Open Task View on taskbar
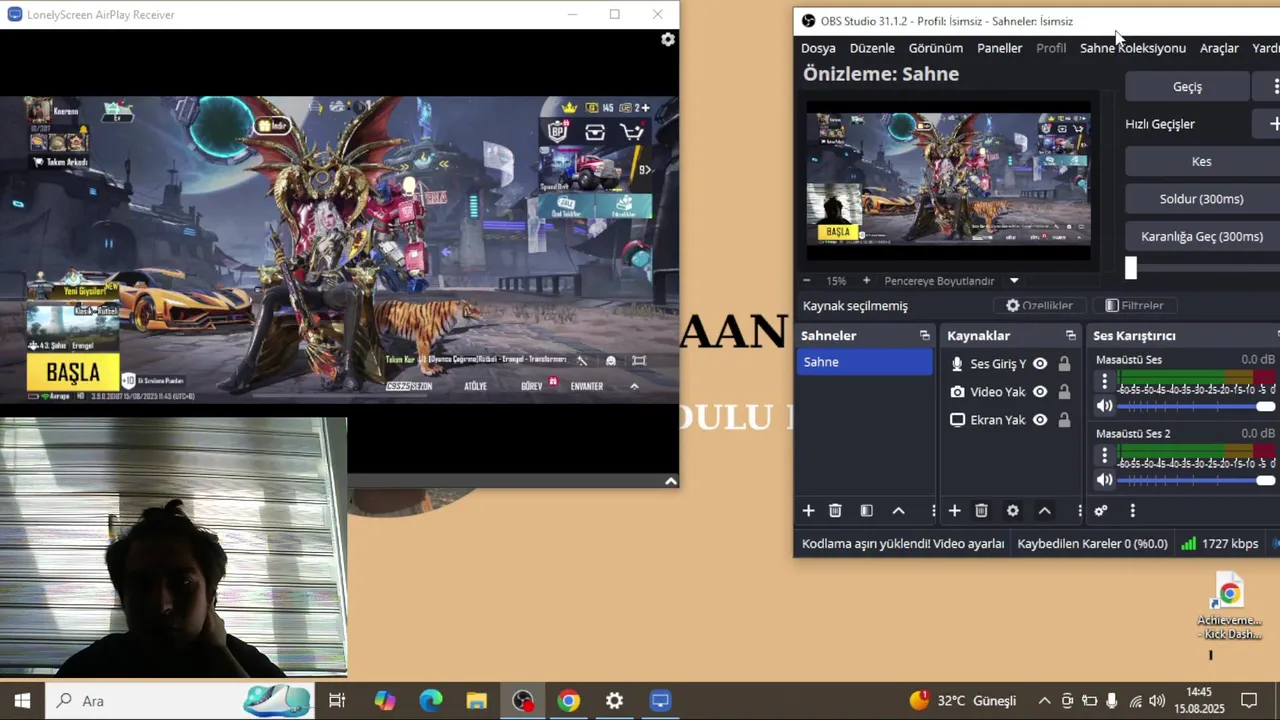Screen dimensions: 1280x720 [x=337, y=701]
